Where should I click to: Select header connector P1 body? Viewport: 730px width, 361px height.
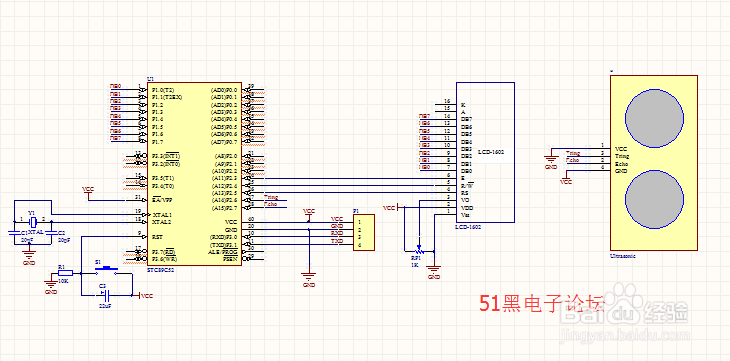[364, 232]
